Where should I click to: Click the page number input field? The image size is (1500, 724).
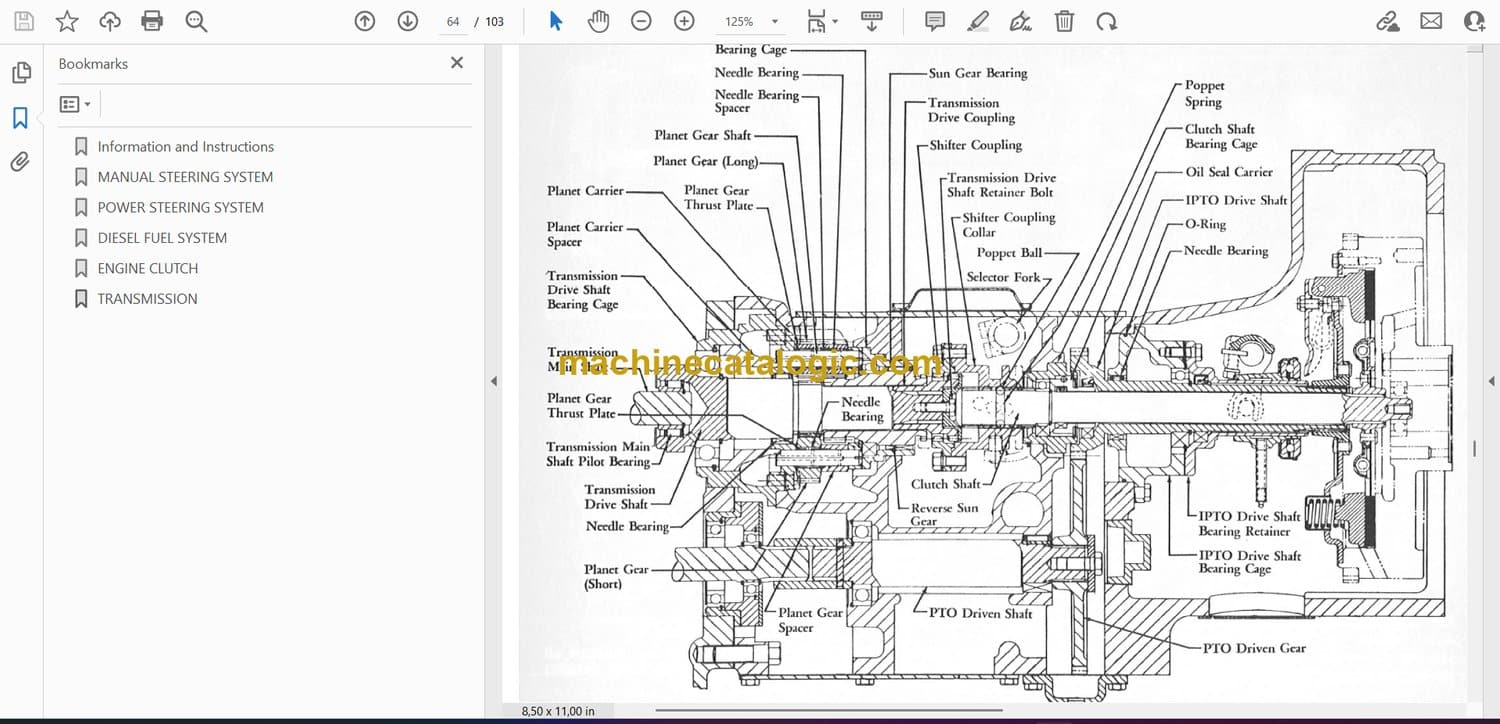coord(453,21)
